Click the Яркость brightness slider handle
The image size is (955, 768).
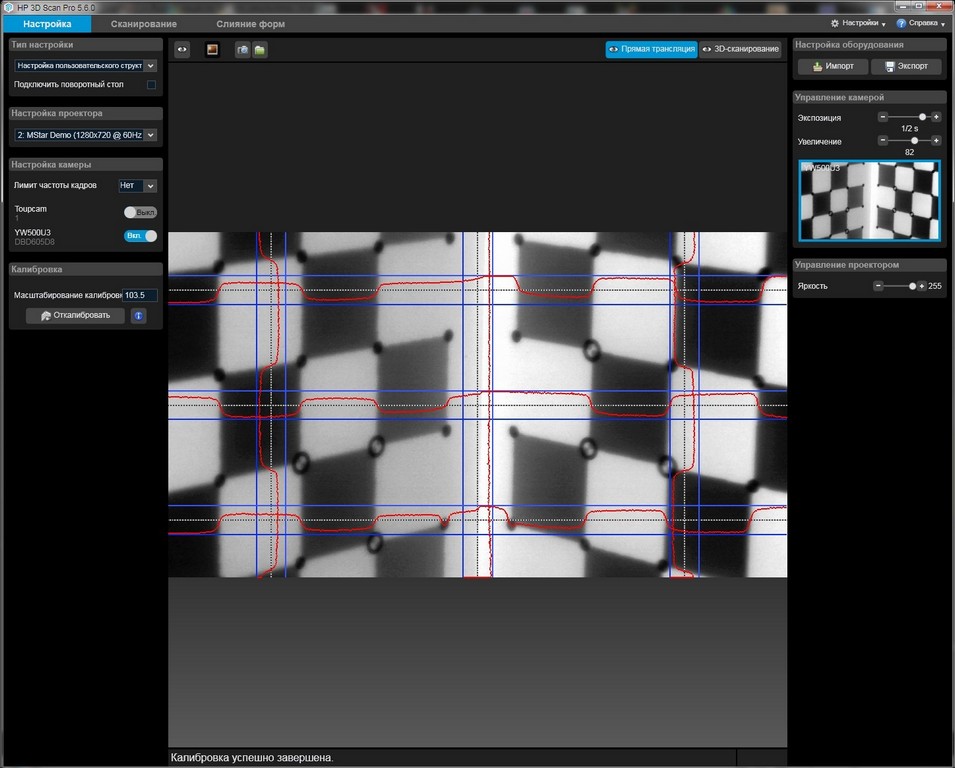click(912, 286)
